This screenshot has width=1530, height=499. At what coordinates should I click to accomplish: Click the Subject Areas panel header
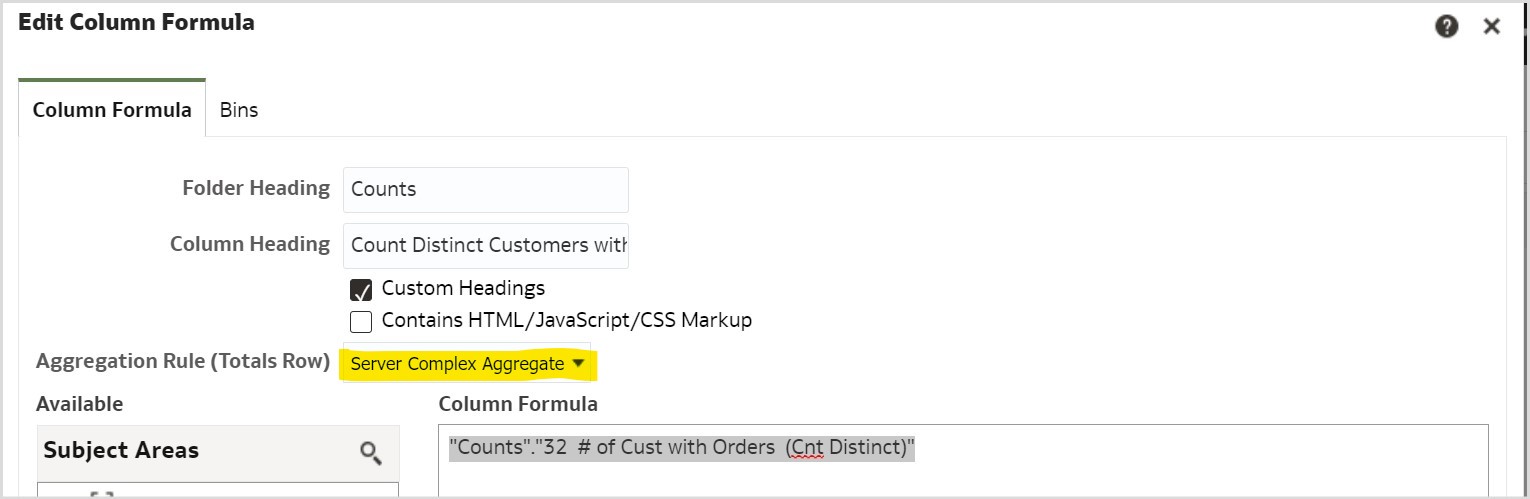point(121,451)
